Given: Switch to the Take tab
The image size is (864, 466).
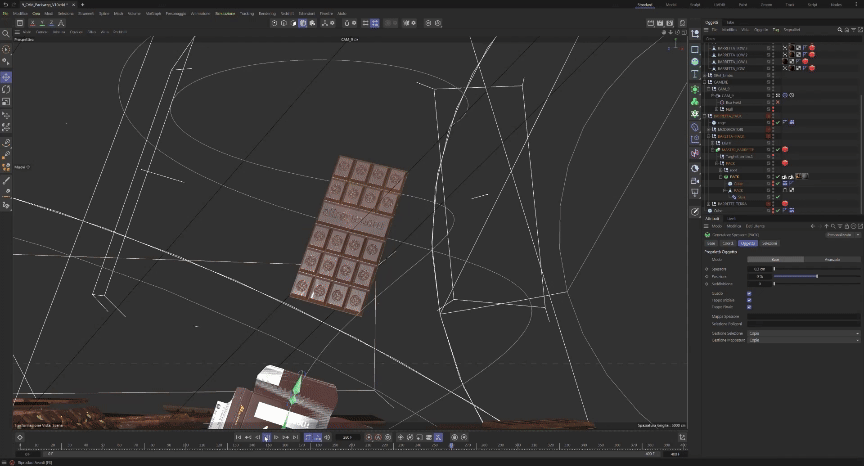Looking at the screenshot, I should point(730,23).
